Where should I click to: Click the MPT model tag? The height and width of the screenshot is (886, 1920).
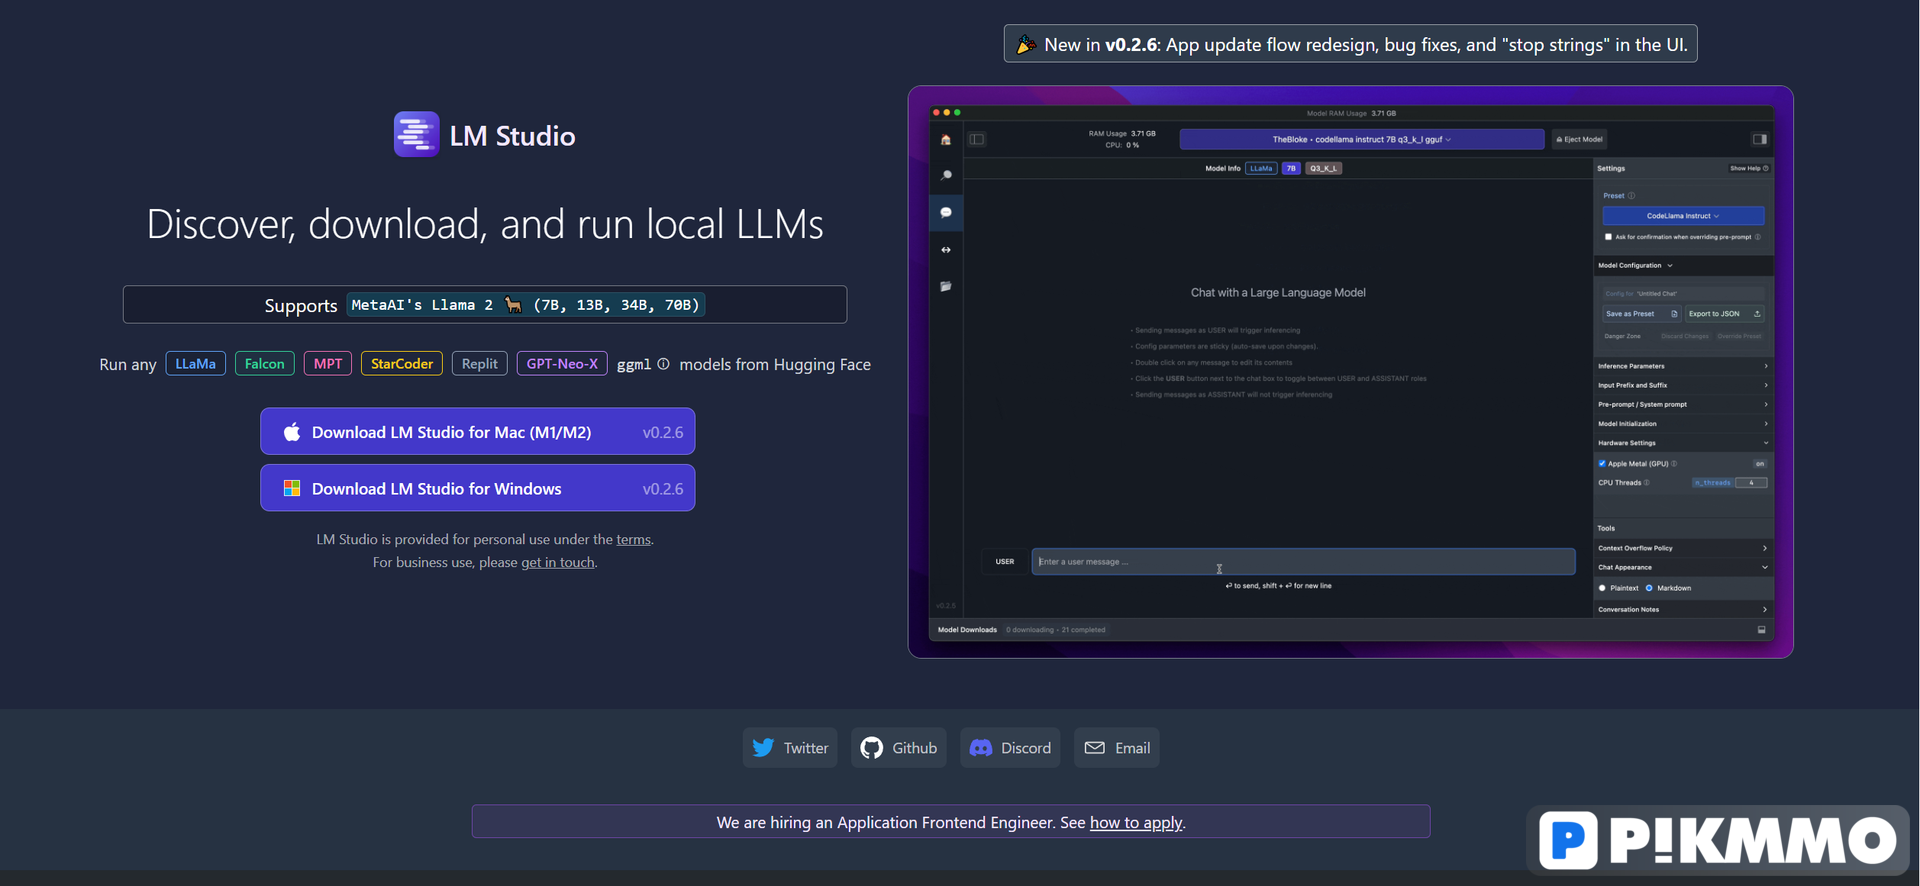pos(328,364)
